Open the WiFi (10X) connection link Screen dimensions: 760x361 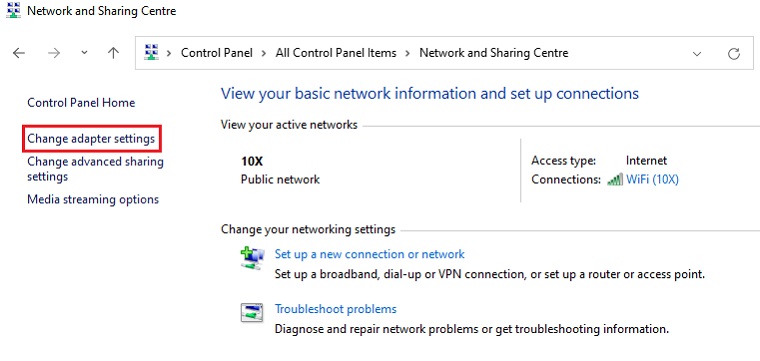click(652, 179)
